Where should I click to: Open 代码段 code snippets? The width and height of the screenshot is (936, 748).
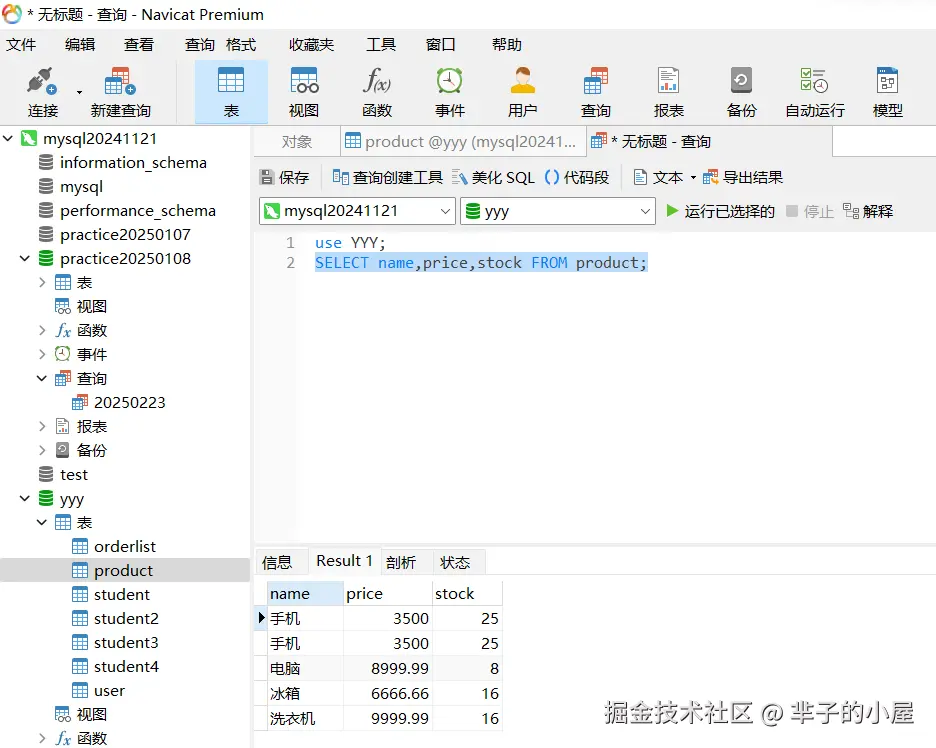(x=577, y=177)
